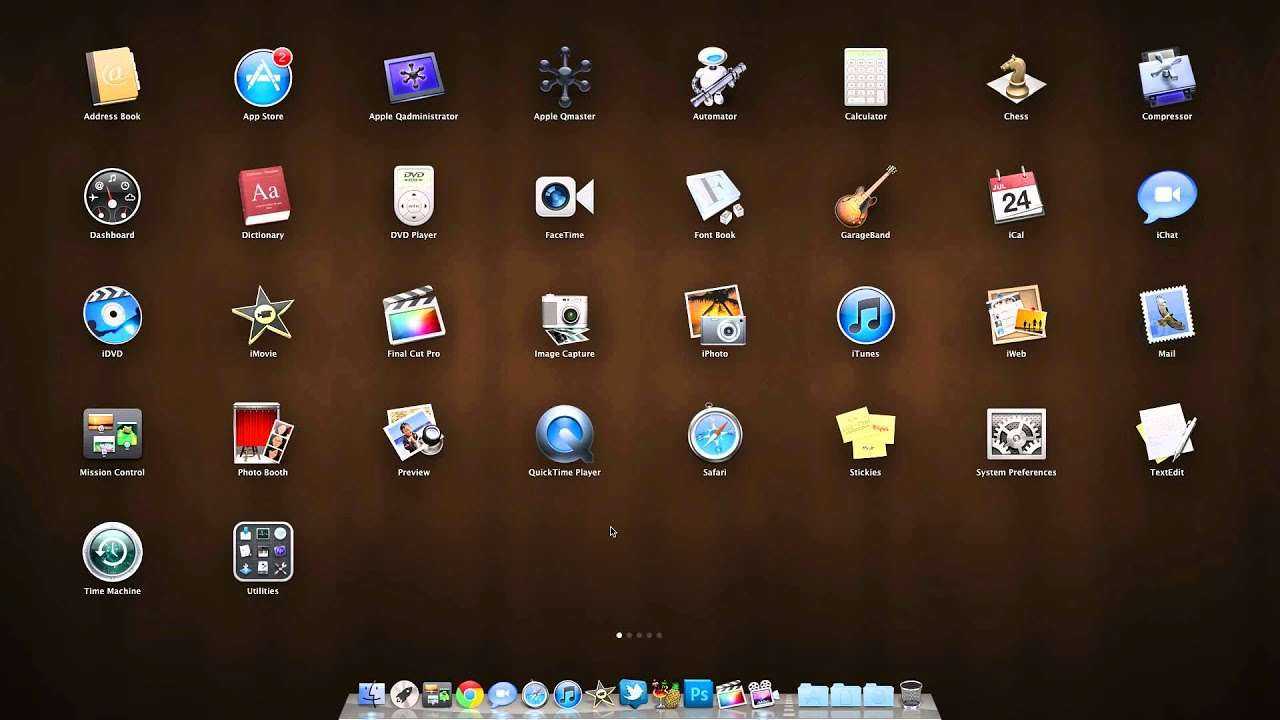
Task: Launch Stickies
Action: tap(865, 434)
